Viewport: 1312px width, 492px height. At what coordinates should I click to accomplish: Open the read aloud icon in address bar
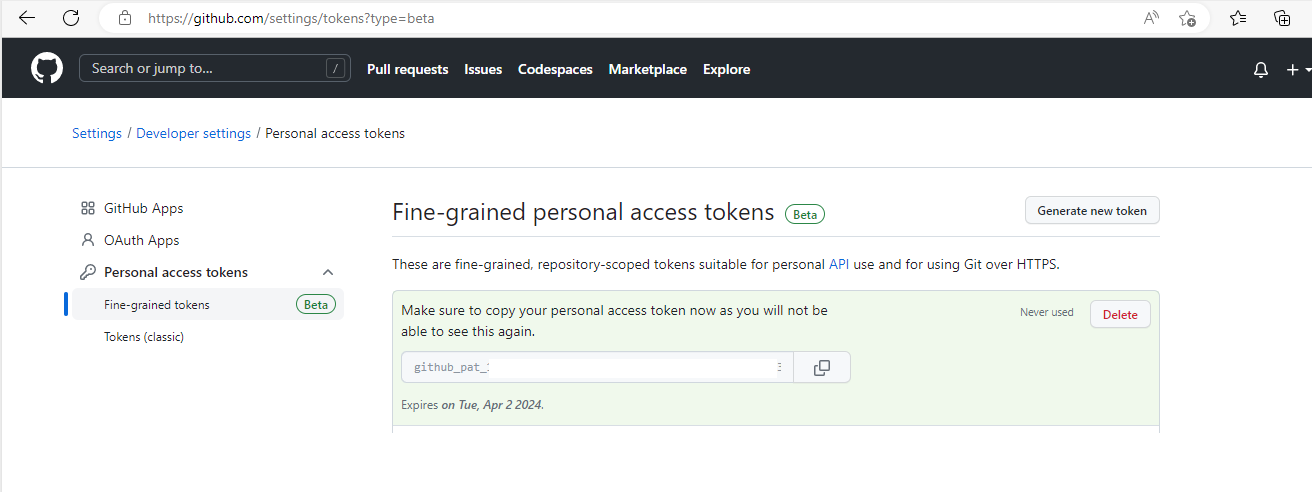point(1152,18)
